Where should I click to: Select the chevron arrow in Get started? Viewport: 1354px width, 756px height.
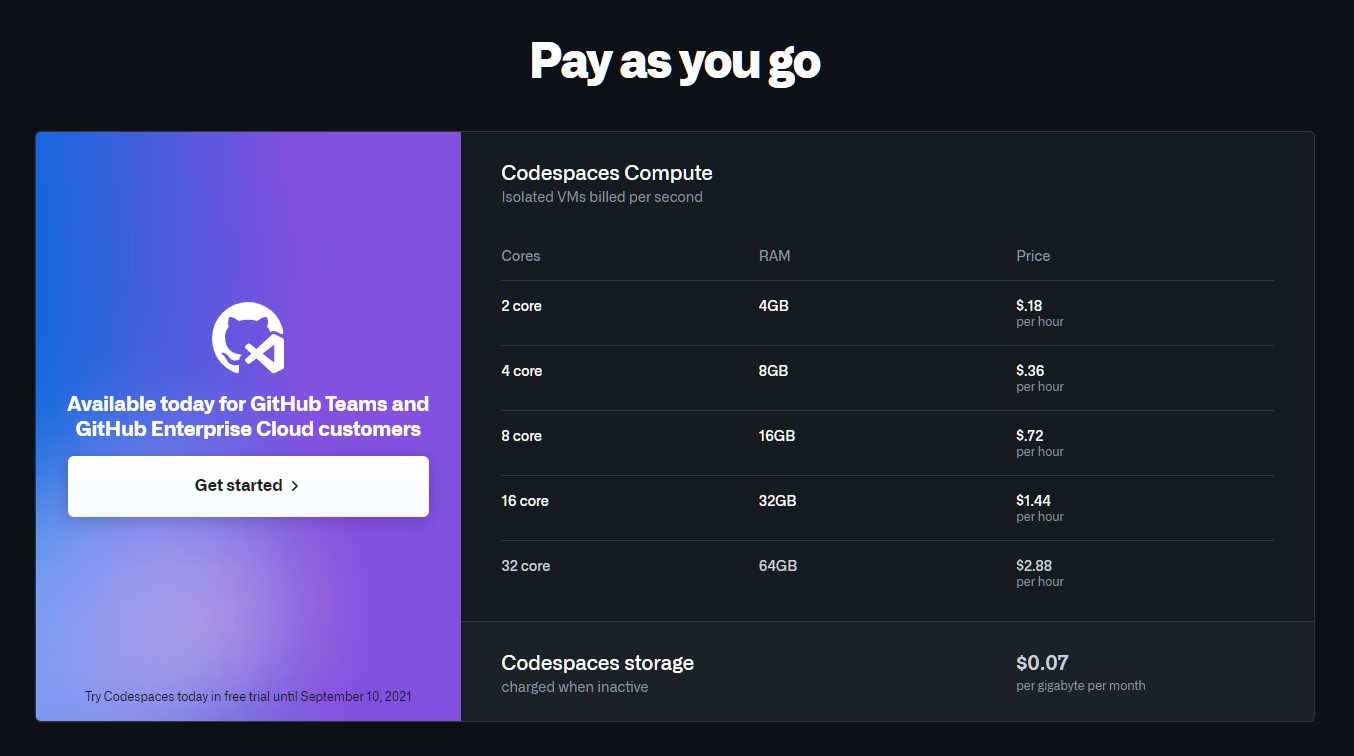[294, 485]
